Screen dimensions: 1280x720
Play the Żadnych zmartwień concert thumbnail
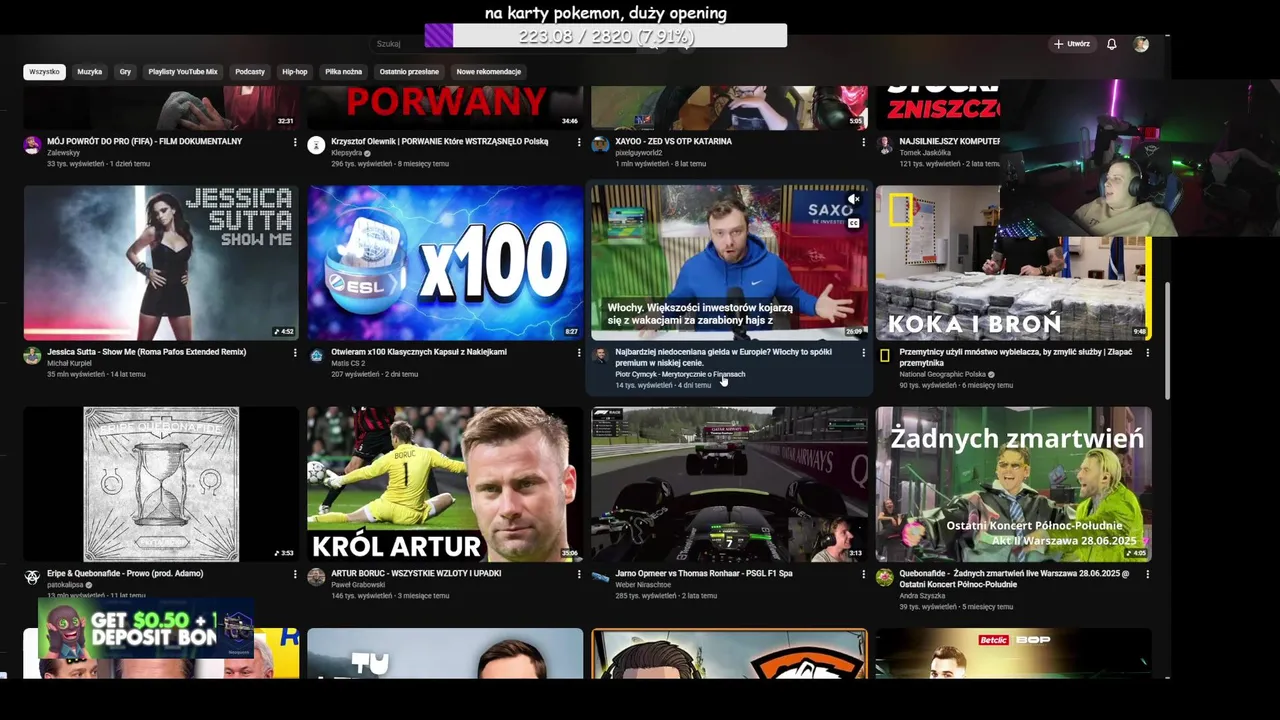(x=1013, y=484)
